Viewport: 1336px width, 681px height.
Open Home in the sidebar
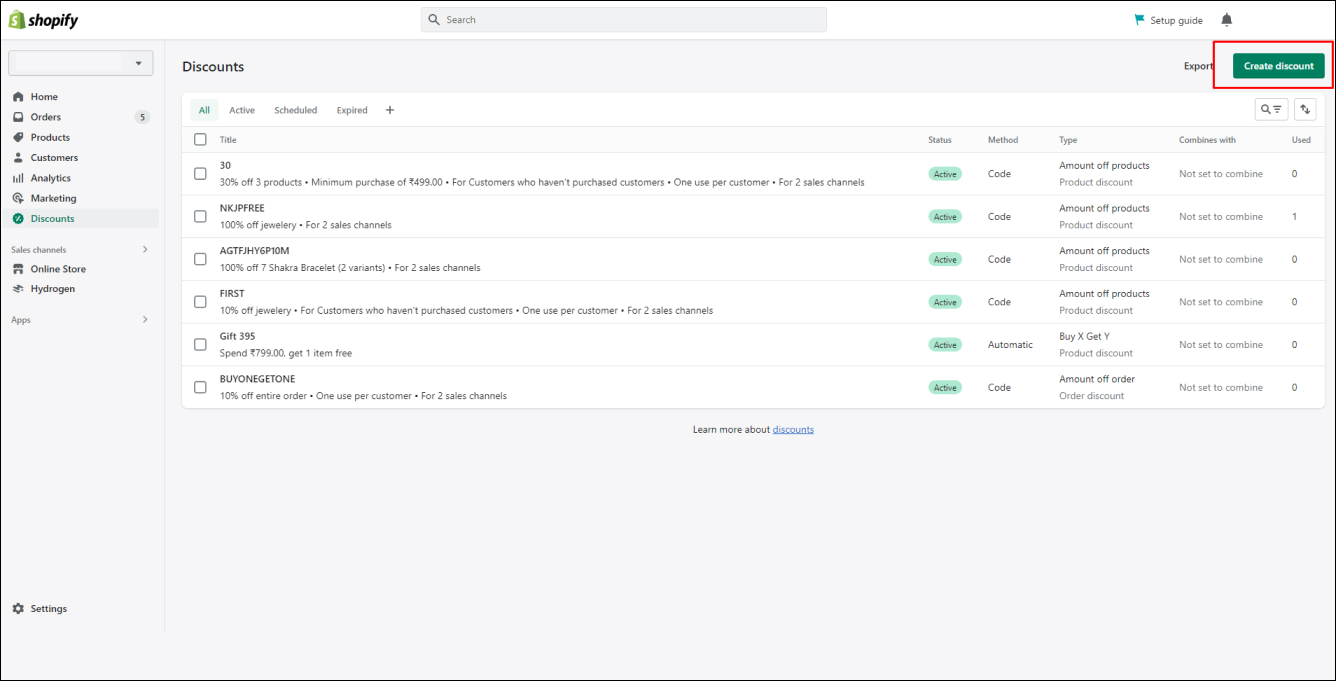[44, 97]
